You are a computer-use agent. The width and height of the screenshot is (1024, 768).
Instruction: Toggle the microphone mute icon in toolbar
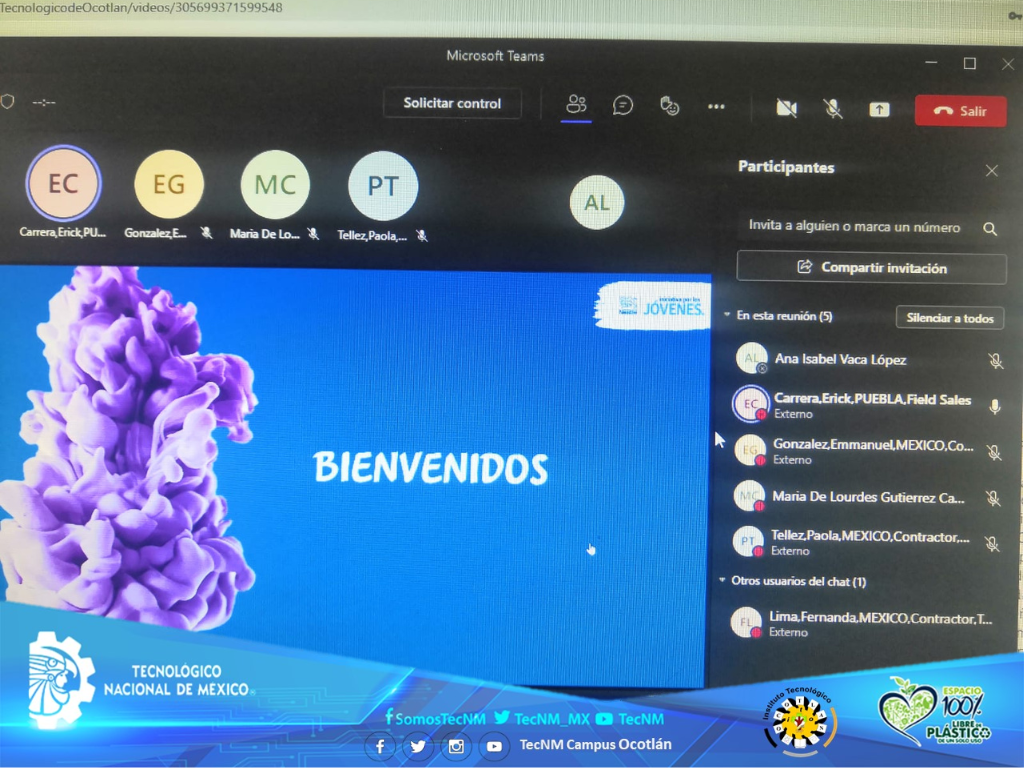833,108
